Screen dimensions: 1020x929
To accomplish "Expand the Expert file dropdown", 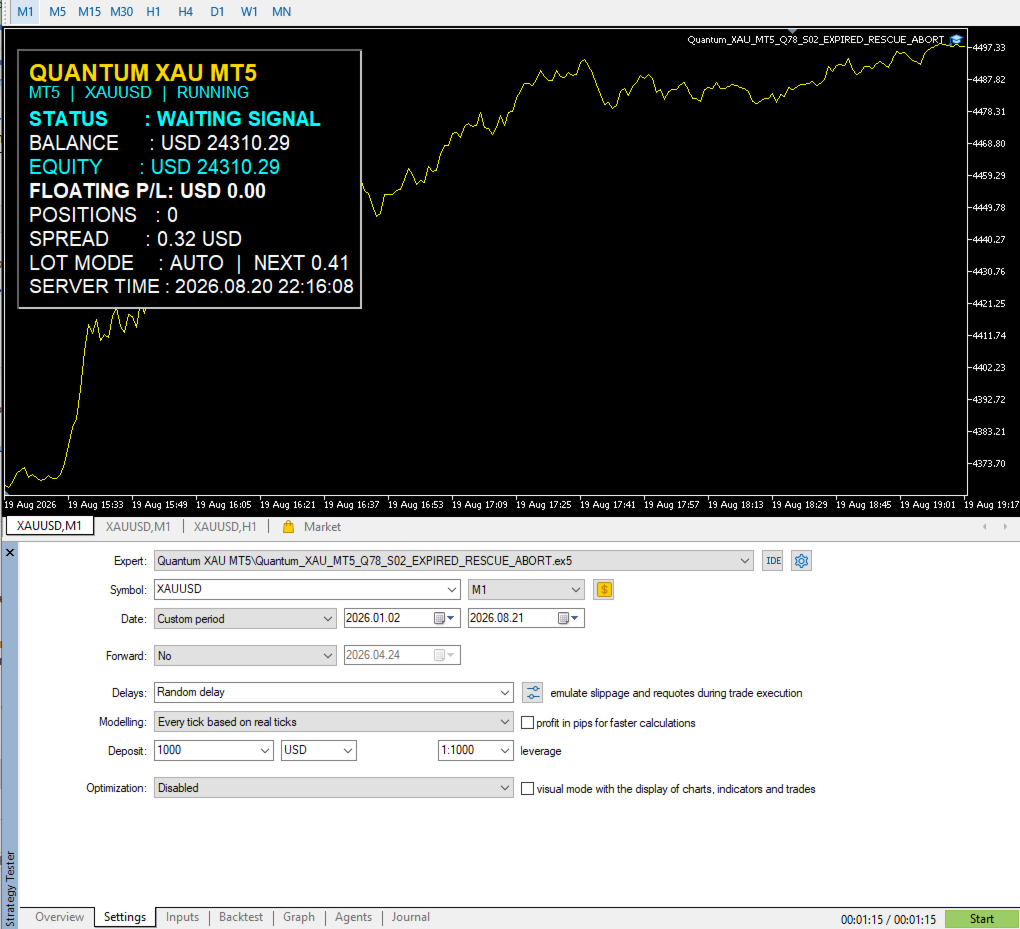I will [x=745, y=561].
